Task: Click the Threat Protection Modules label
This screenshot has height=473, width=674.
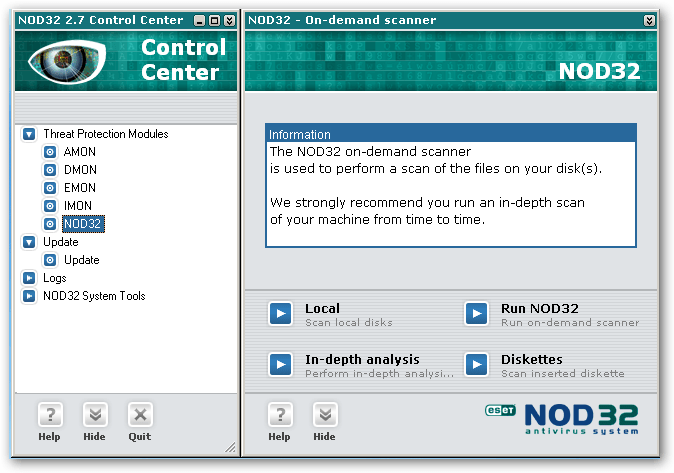Action: coord(106,134)
